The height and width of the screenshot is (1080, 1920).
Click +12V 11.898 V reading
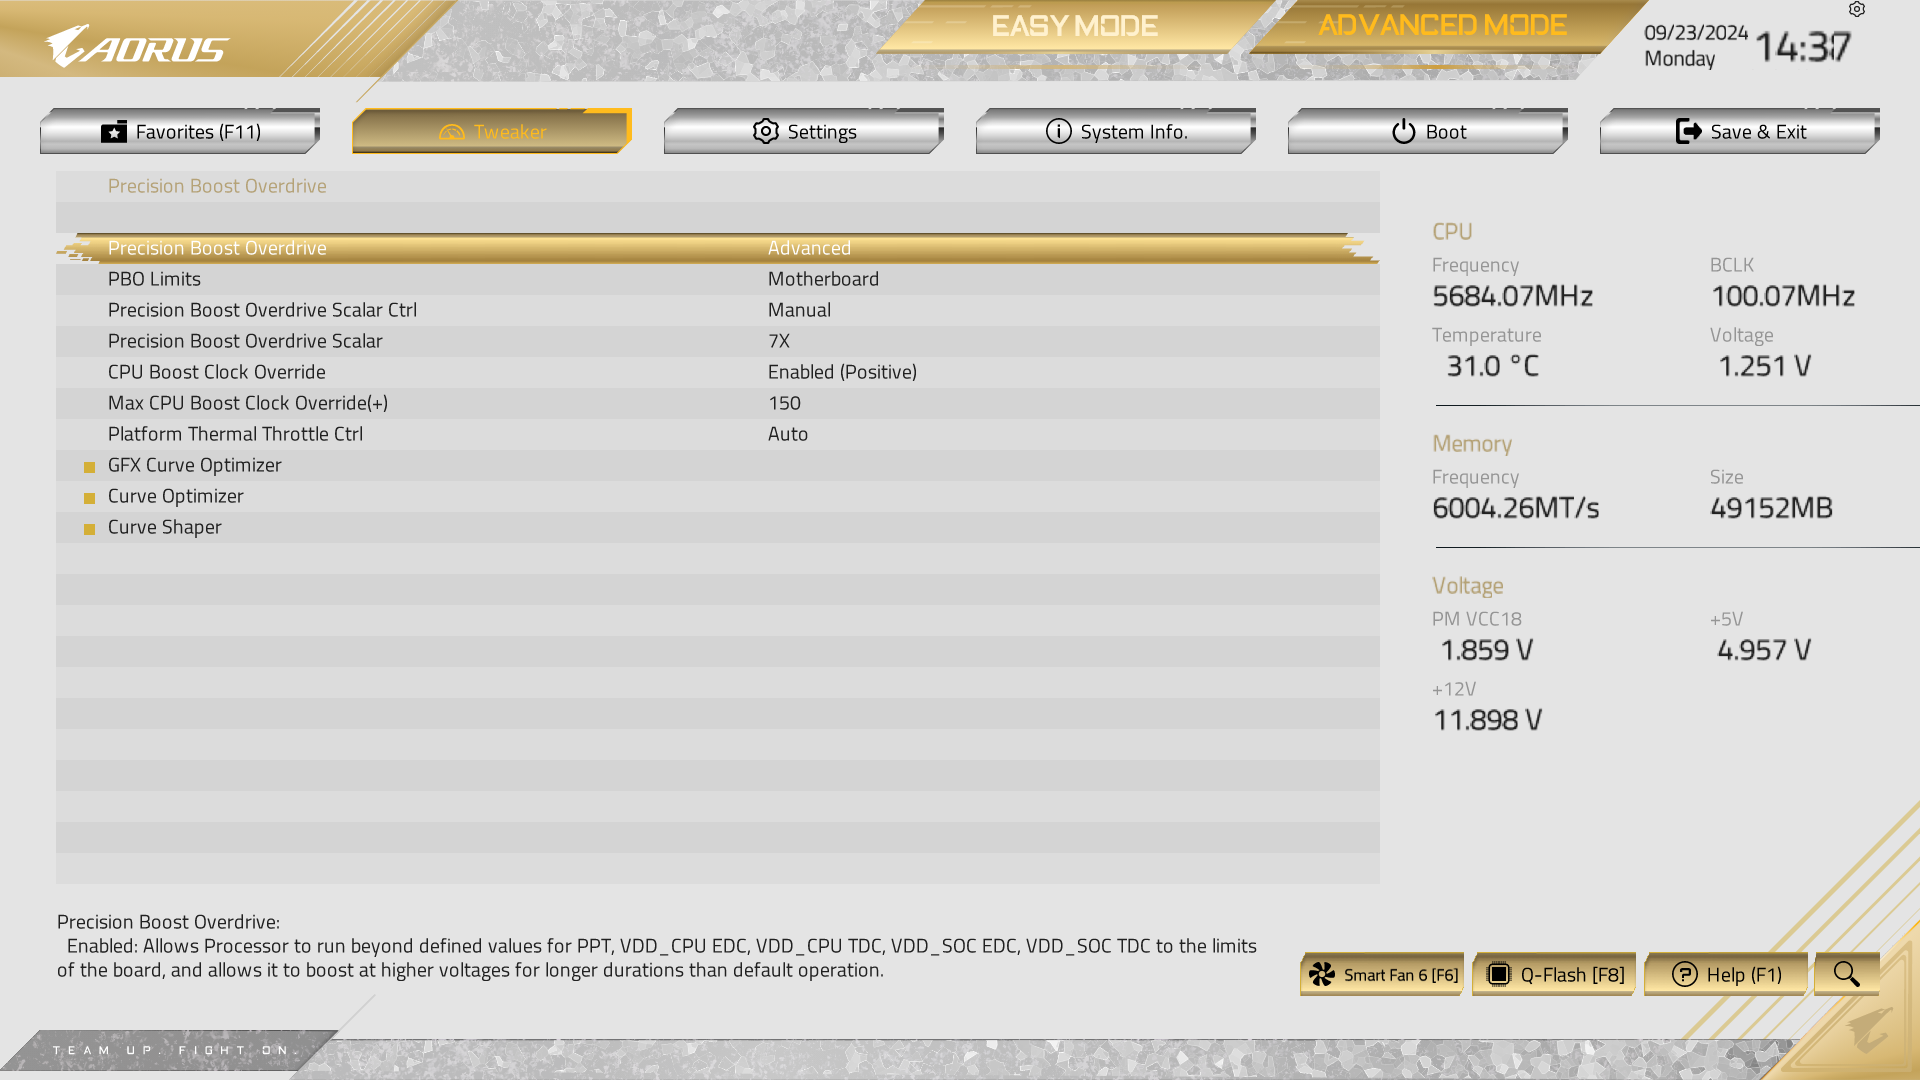[1487, 720]
